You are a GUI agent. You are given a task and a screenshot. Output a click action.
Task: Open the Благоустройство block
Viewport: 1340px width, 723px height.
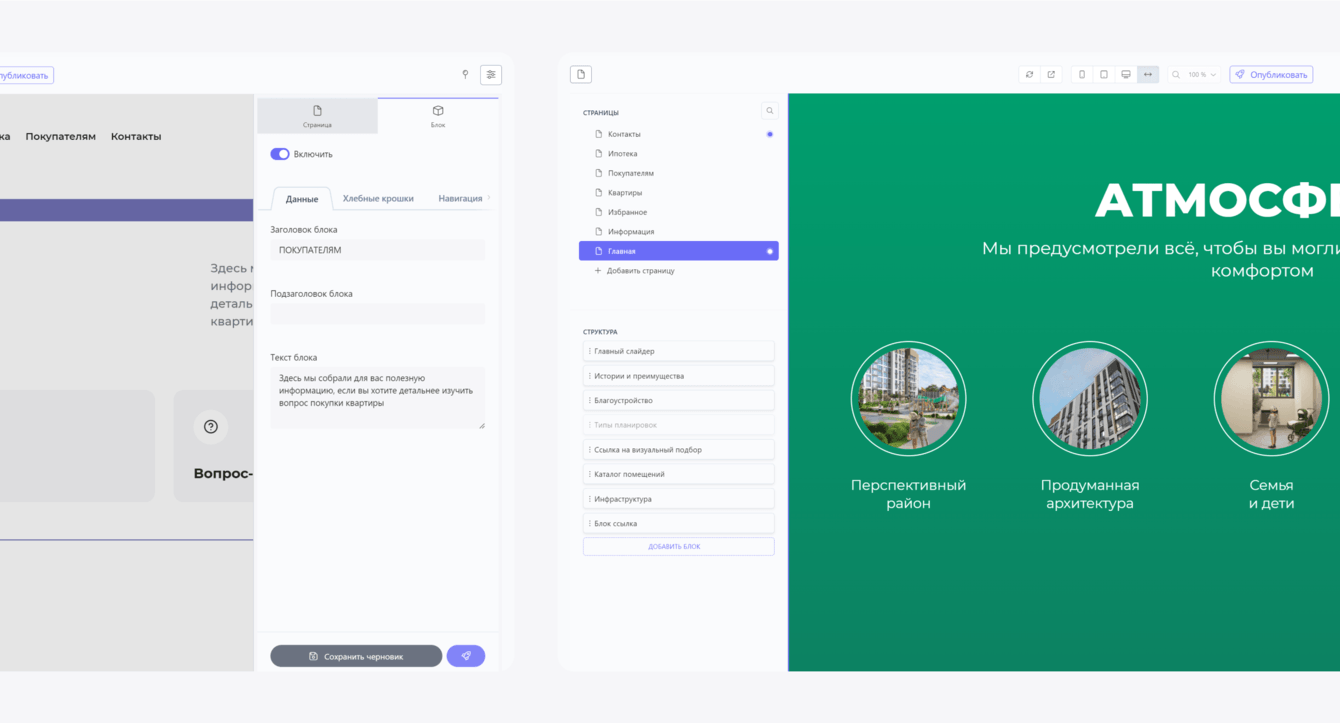coord(678,400)
